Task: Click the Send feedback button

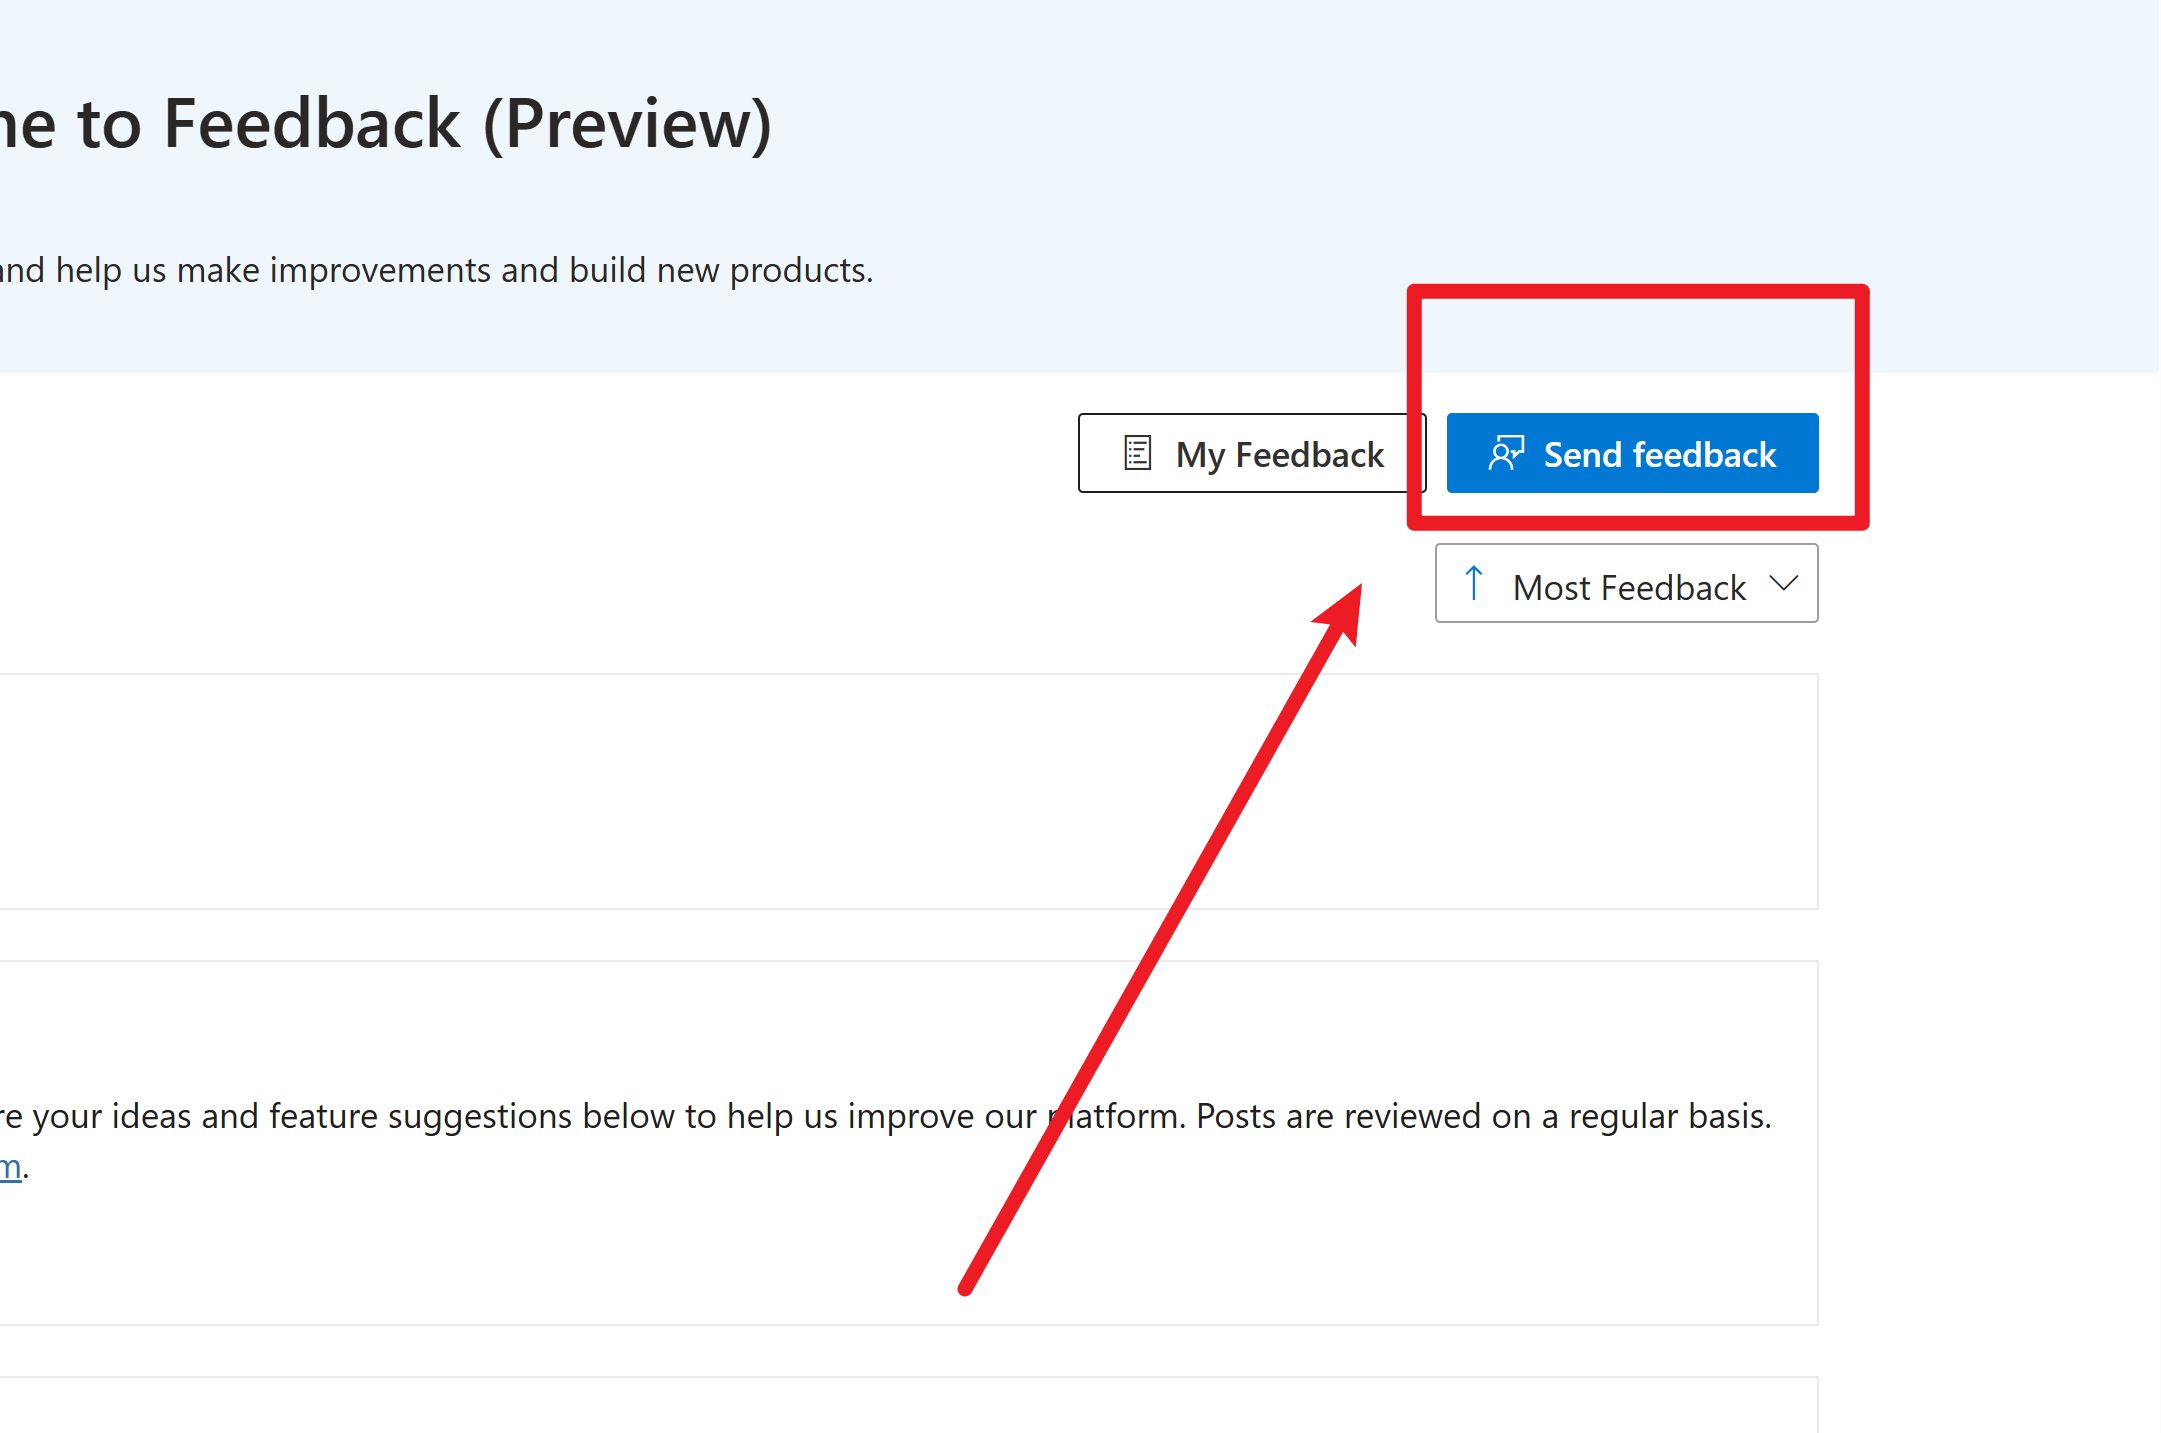Action: 1631,453
